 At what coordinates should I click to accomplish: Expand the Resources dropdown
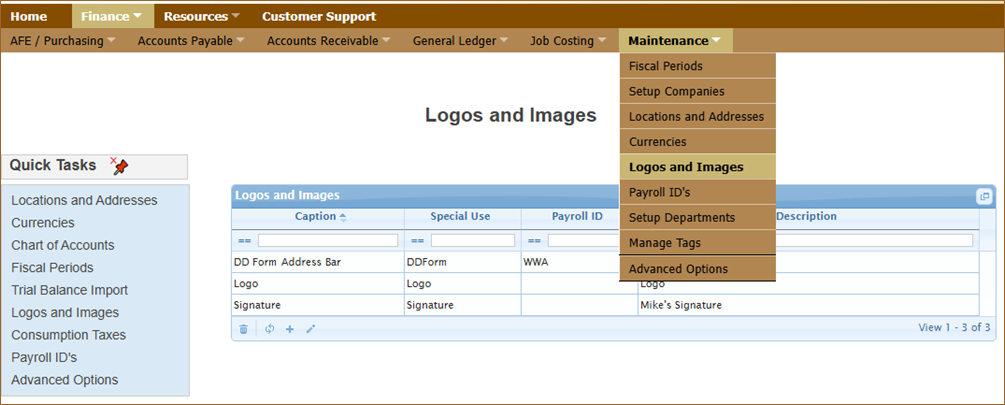203,16
